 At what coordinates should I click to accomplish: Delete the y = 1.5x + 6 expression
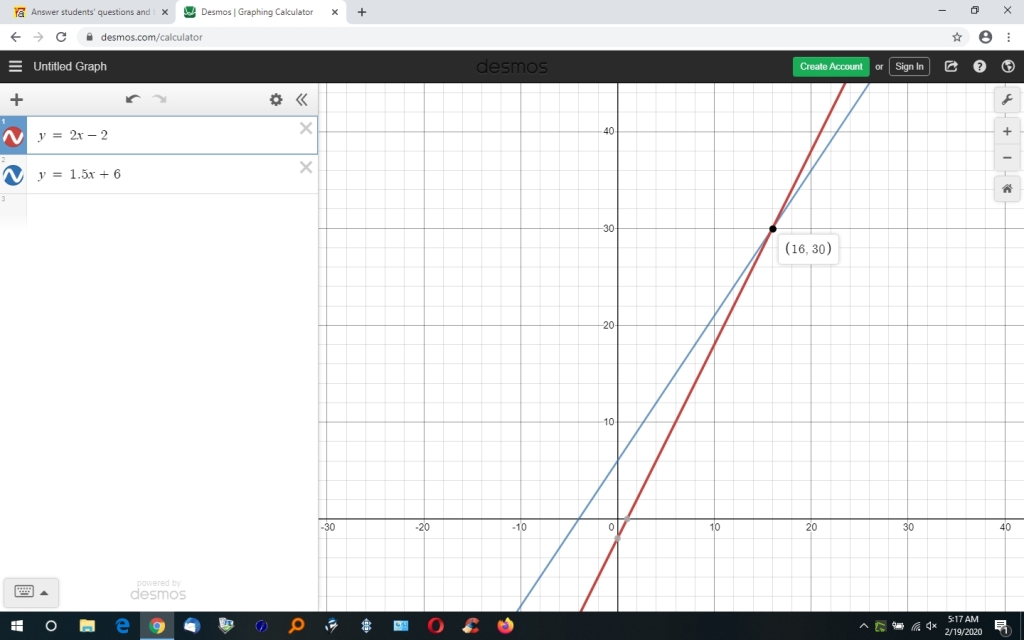306,168
